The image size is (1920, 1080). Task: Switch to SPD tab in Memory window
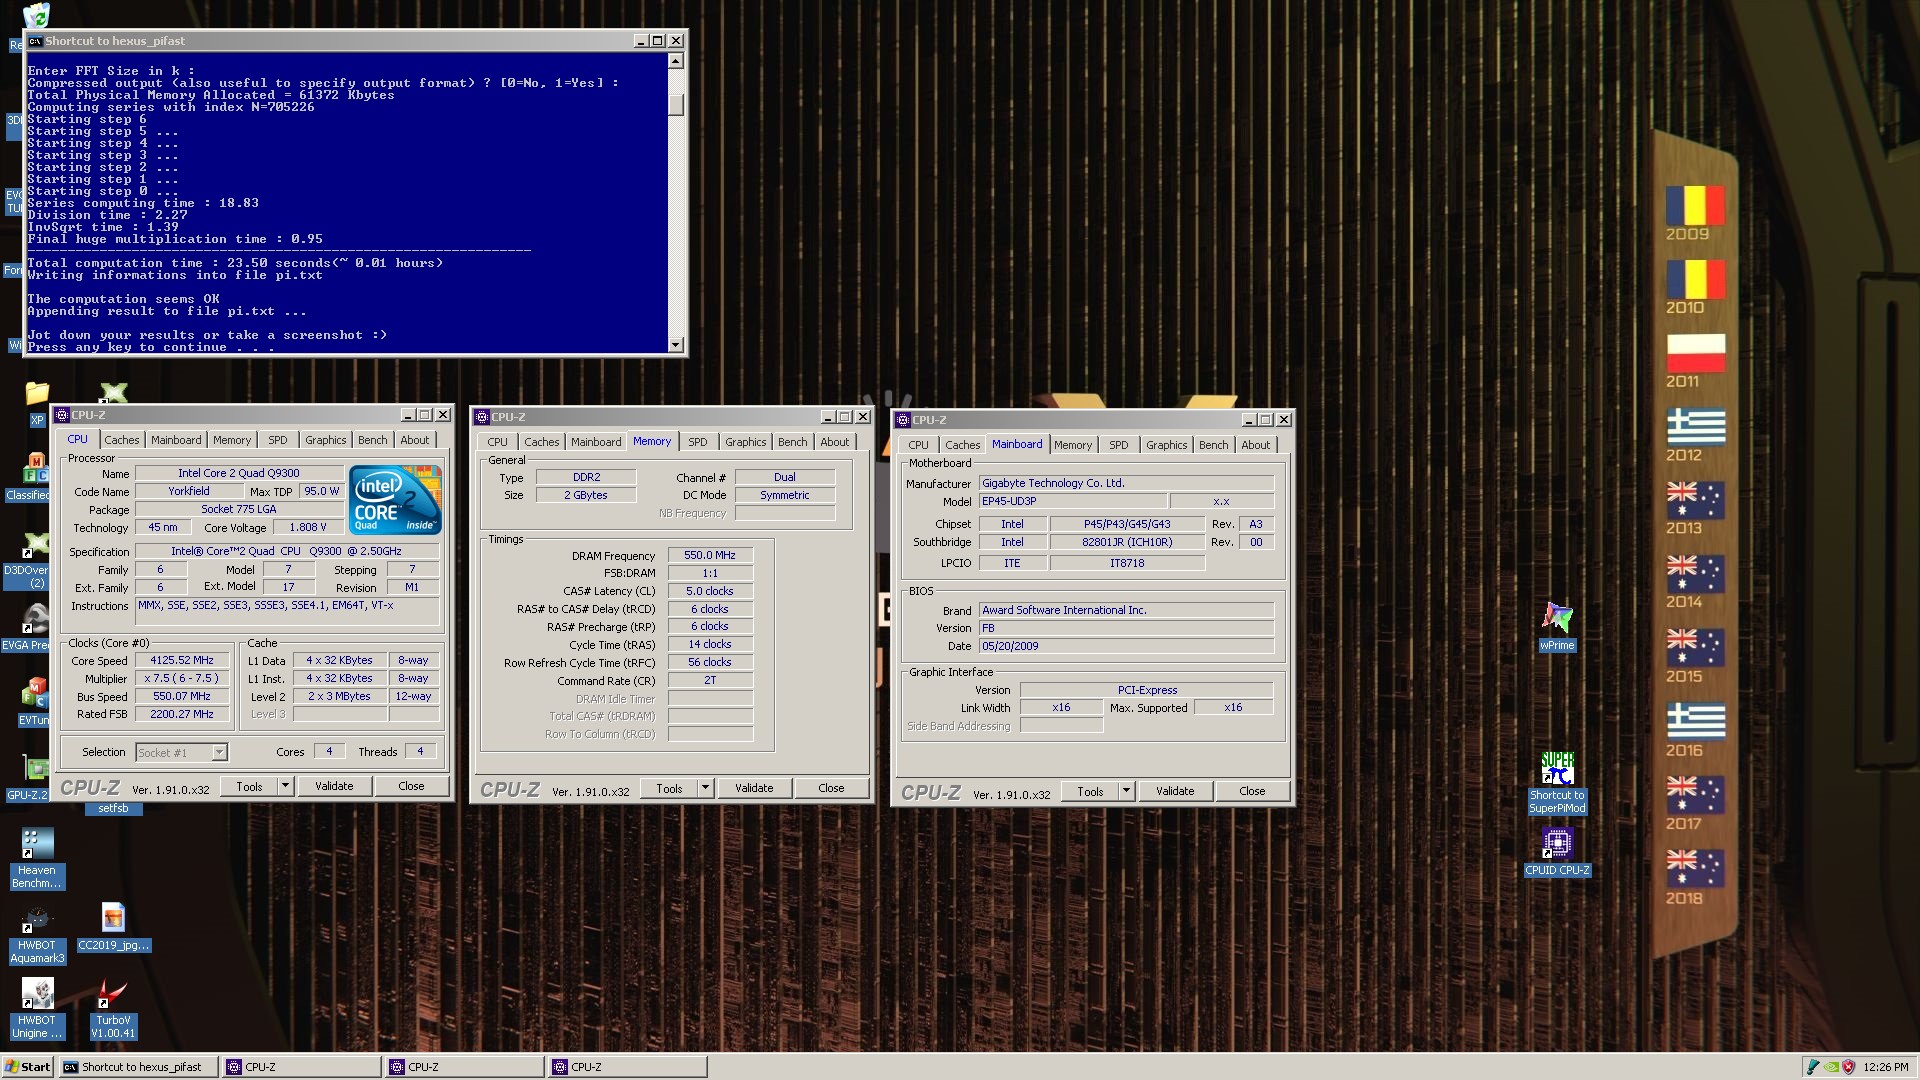tap(698, 442)
